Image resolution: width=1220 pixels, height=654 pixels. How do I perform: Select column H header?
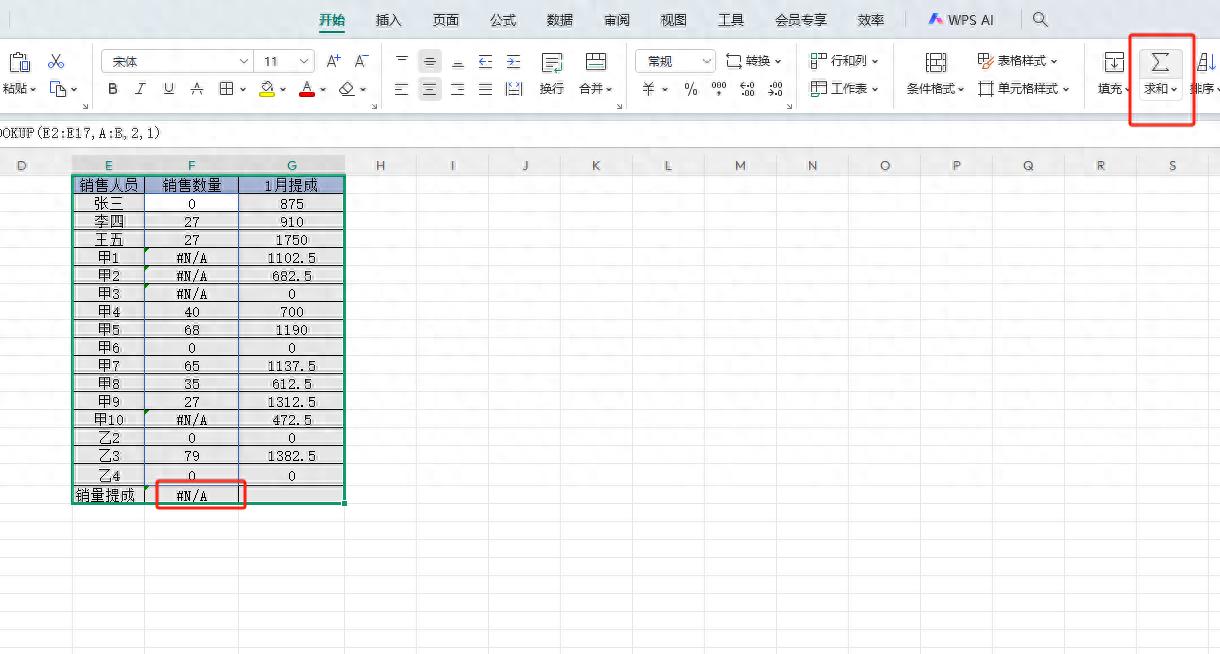coord(380,166)
